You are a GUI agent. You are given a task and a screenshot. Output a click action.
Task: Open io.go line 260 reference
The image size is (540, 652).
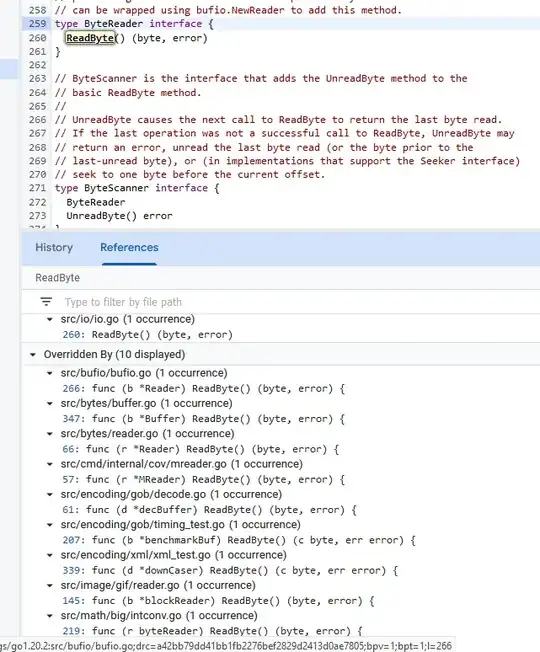tap(148, 335)
